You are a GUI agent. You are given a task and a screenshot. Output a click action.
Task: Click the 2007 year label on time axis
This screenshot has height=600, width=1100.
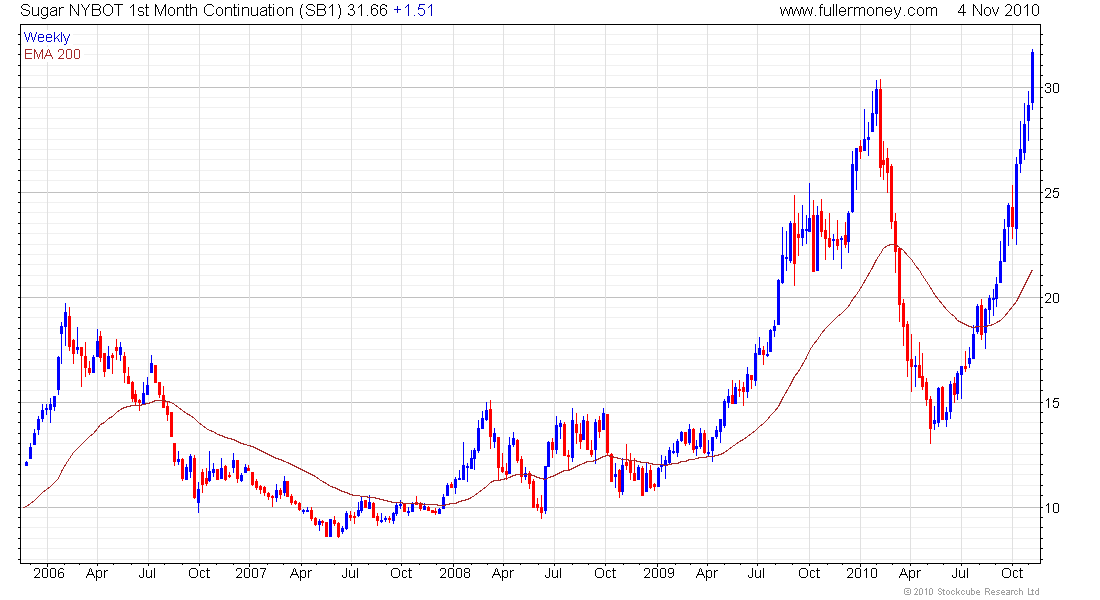250,573
